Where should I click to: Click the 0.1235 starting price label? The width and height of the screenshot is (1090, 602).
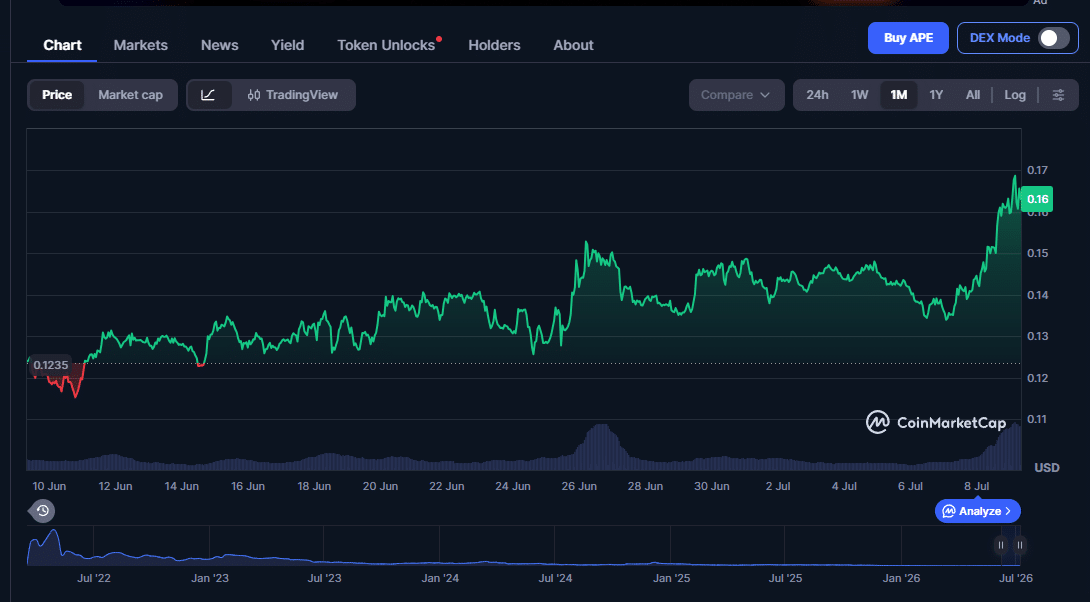pyautogui.click(x=51, y=365)
